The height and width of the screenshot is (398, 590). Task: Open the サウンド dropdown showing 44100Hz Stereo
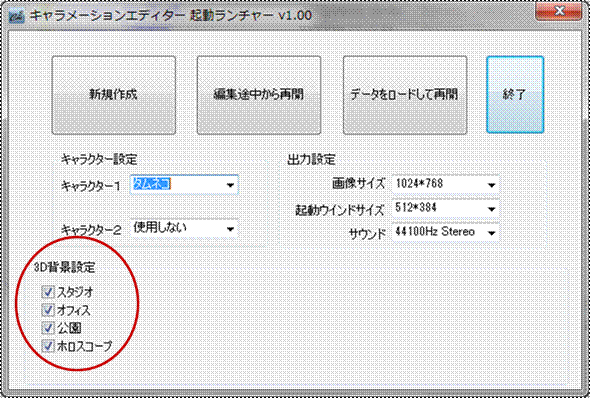446,232
